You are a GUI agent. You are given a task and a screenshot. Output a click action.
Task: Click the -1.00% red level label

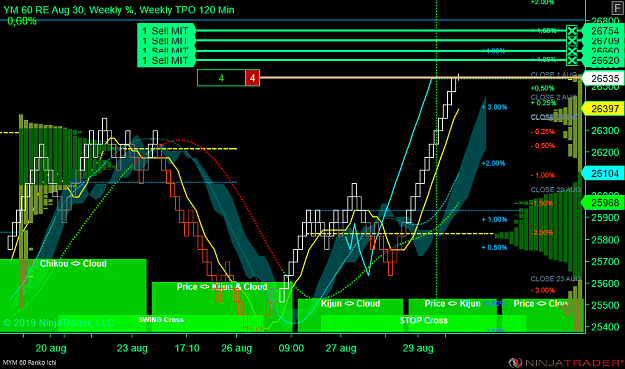click(x=542, y=175)
